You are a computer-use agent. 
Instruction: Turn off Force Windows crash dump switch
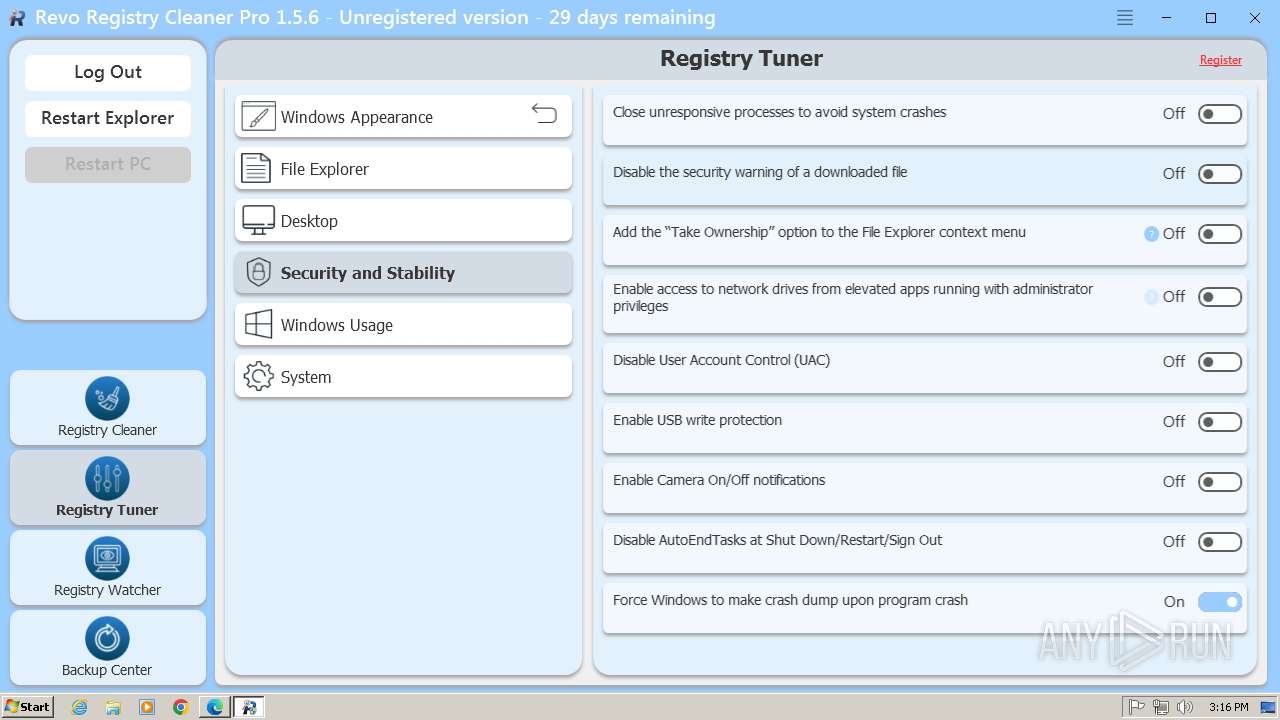click(1220, 602)
